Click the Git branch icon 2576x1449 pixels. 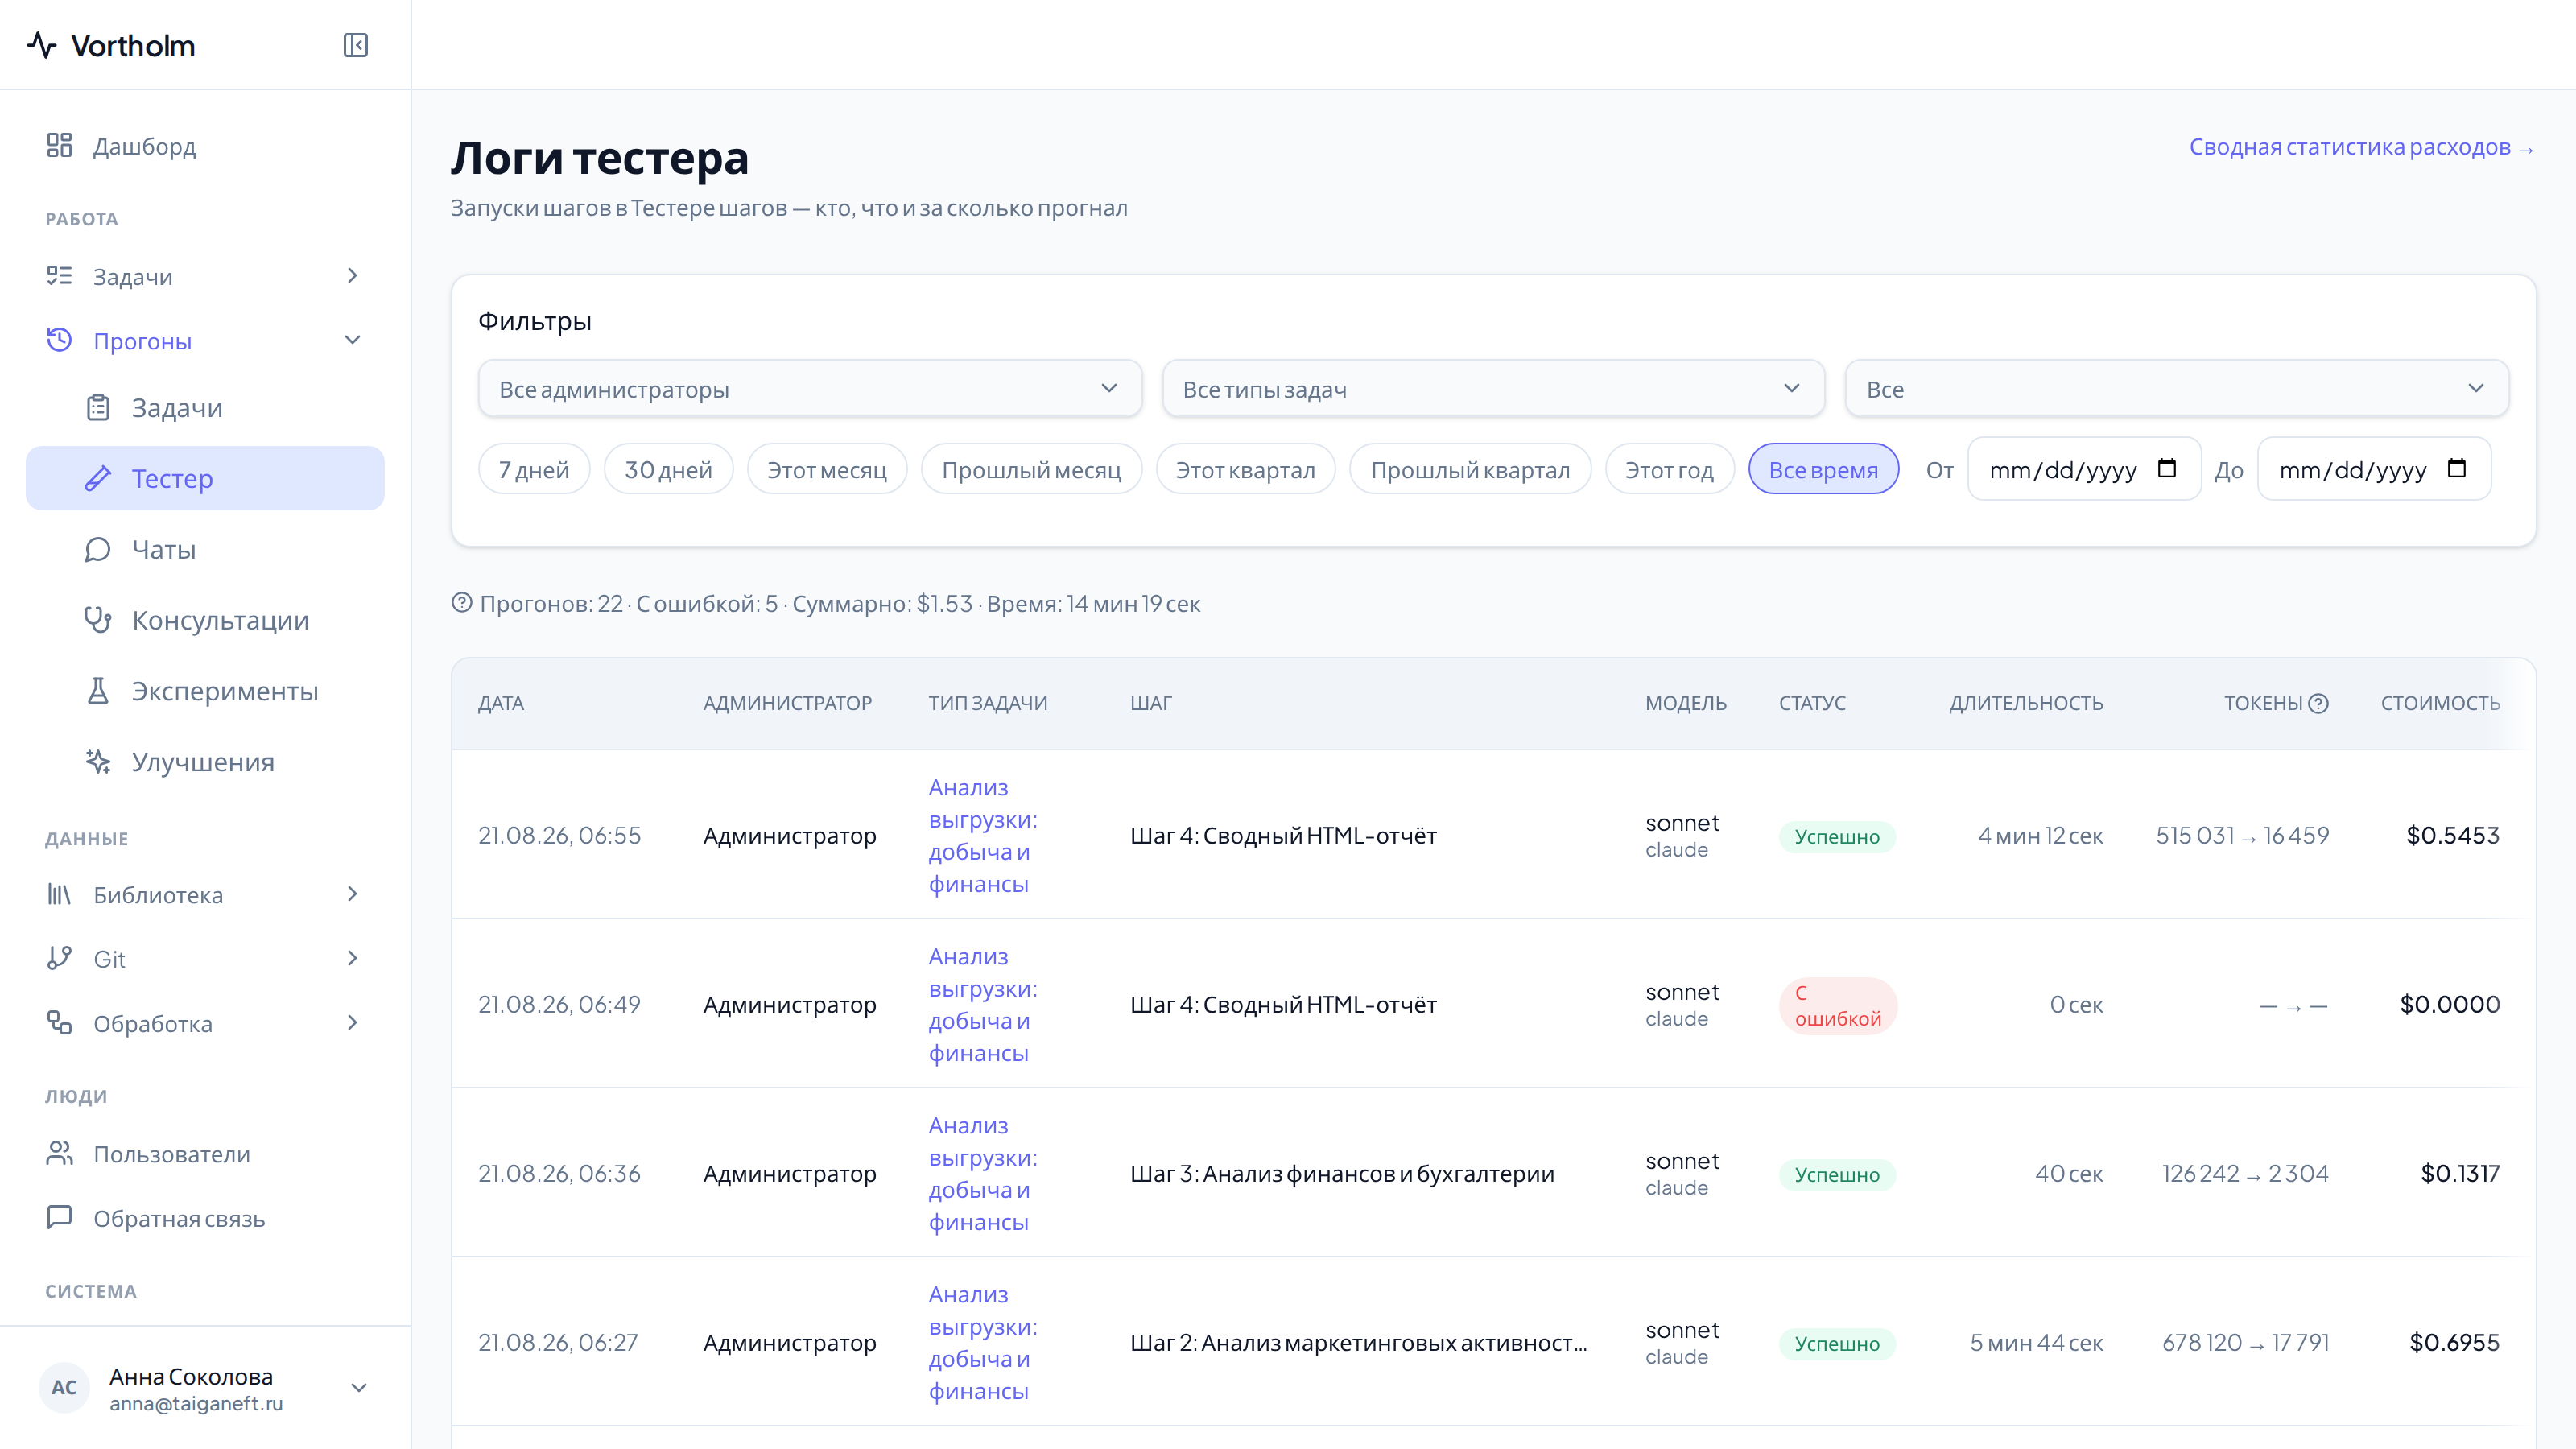click(x=59, y=958)
